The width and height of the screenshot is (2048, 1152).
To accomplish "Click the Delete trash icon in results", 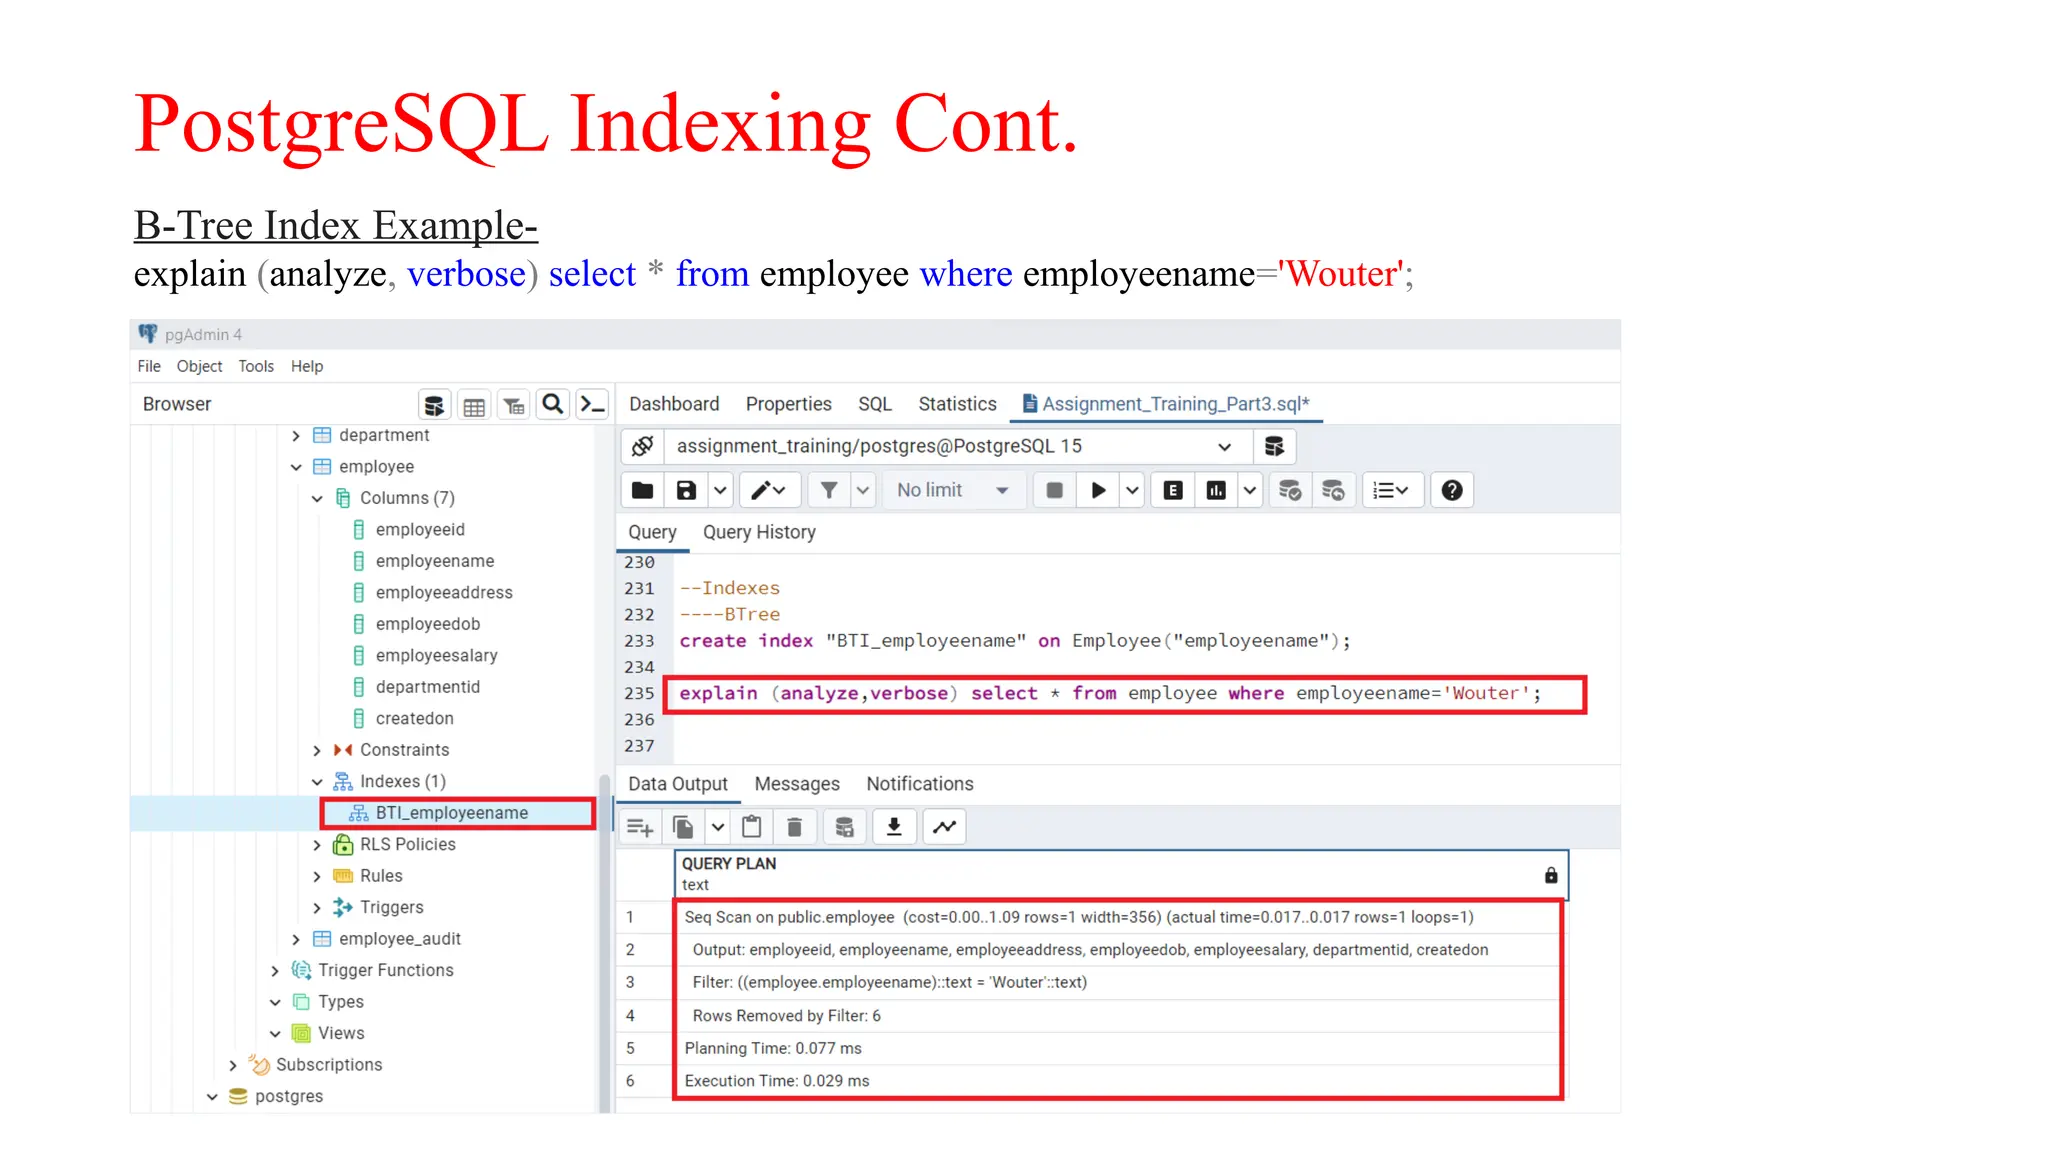I will coord(795,827).
